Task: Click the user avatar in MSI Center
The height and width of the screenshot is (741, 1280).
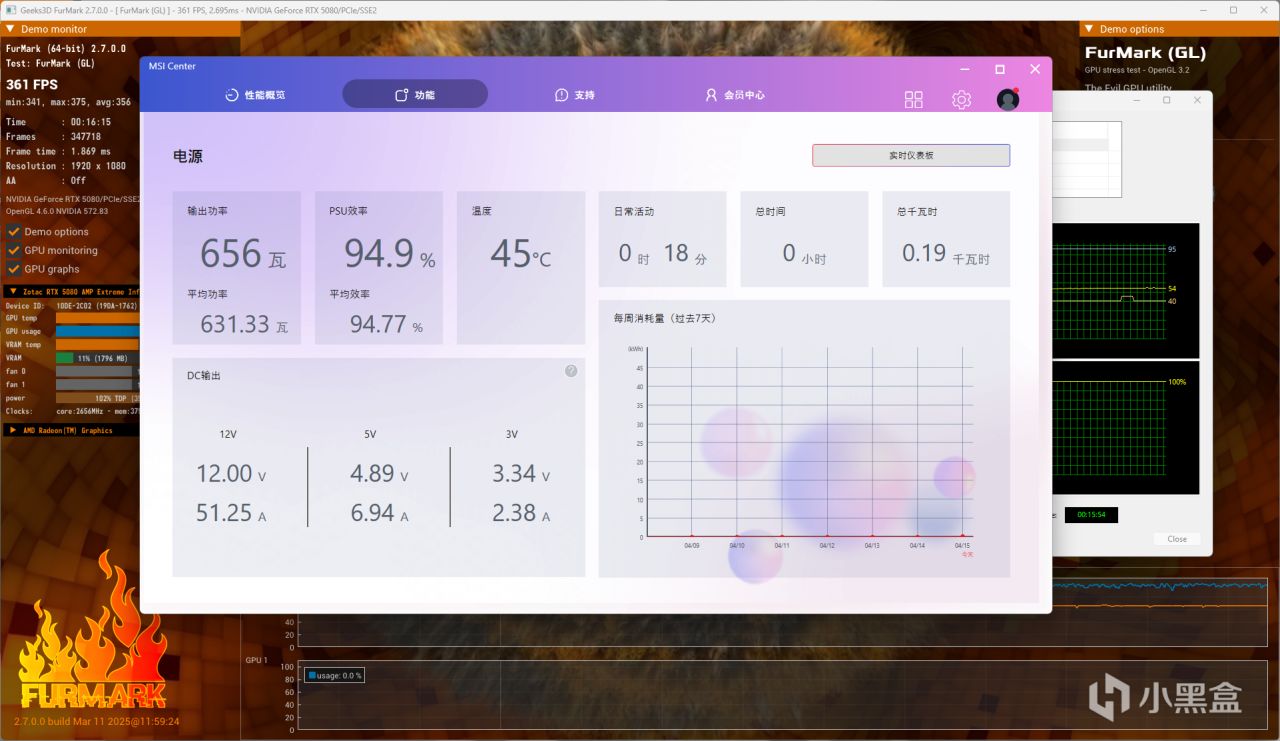Action: click(x=1008, y=99)
